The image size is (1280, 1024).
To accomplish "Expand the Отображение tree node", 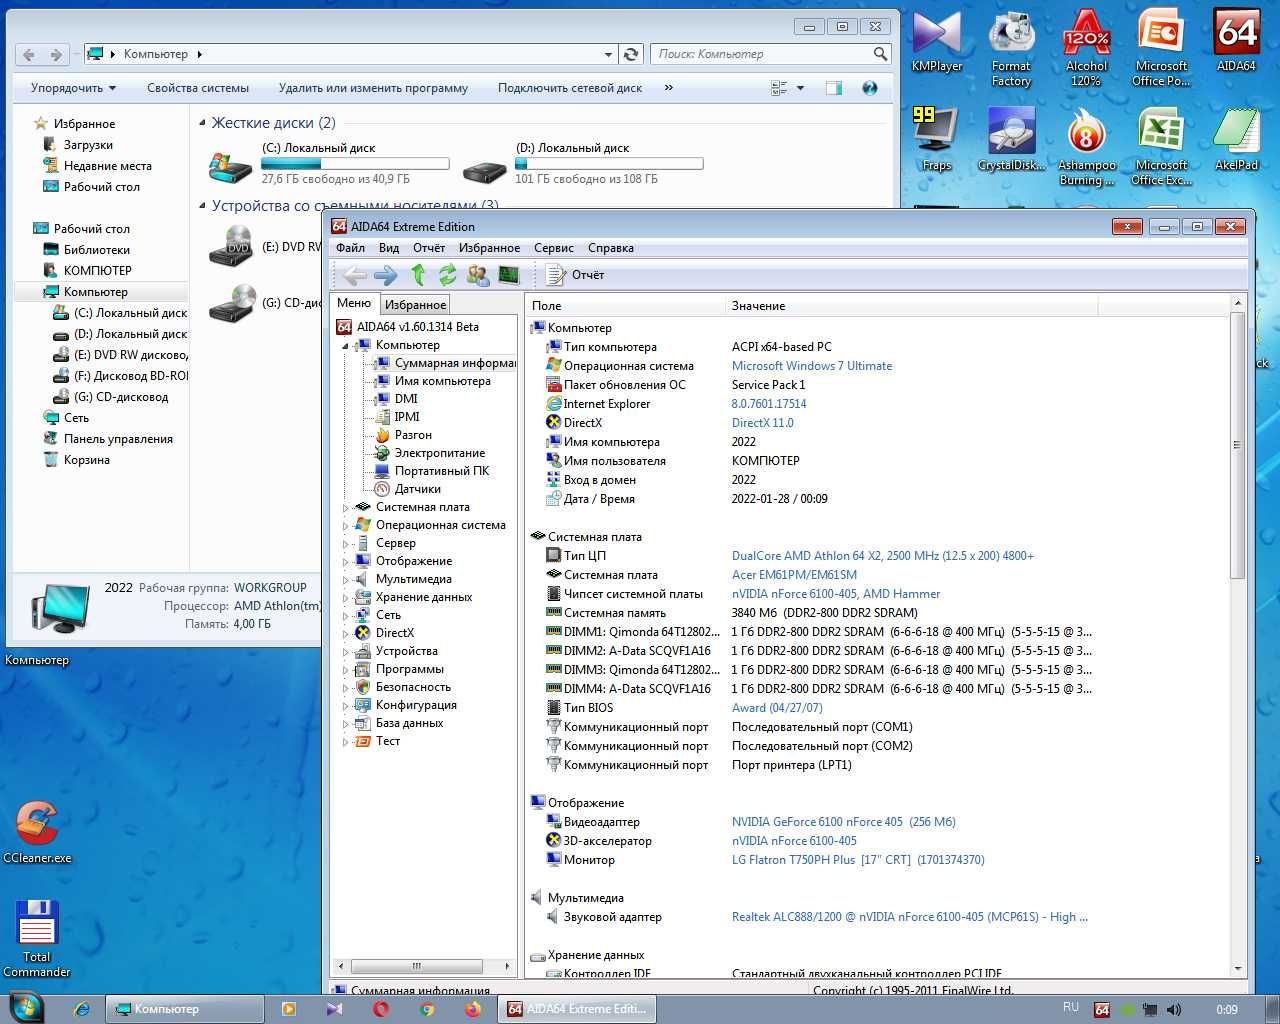I will tap(346, 561).
